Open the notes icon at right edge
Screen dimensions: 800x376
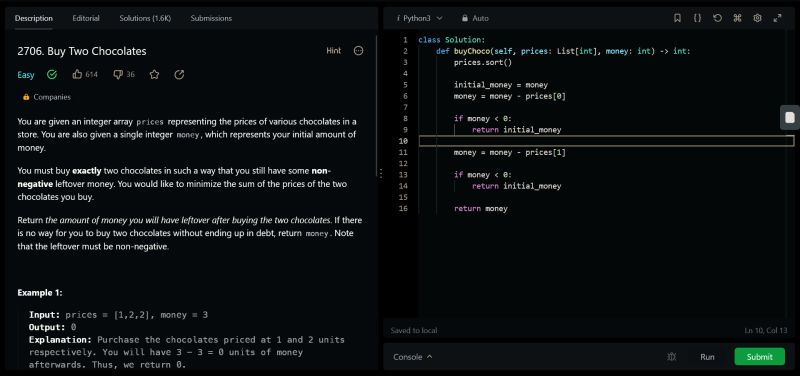(790, 118)
